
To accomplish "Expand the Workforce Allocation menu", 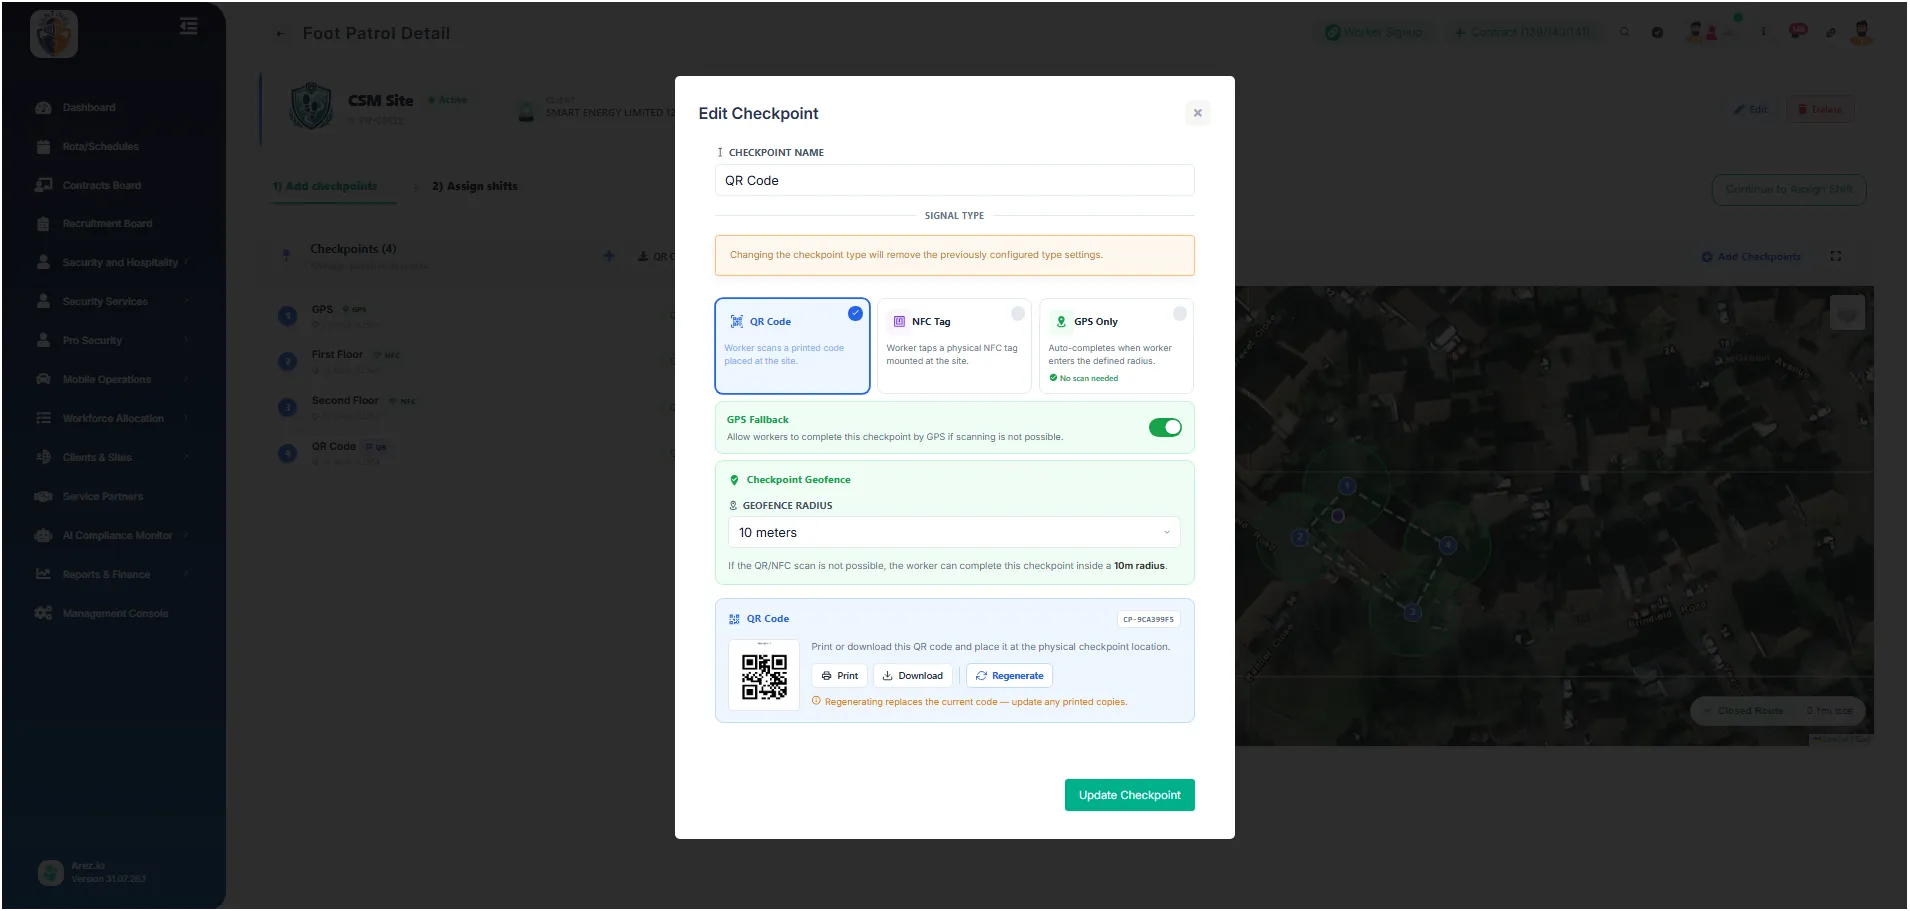I will click(x=112, y=419).
